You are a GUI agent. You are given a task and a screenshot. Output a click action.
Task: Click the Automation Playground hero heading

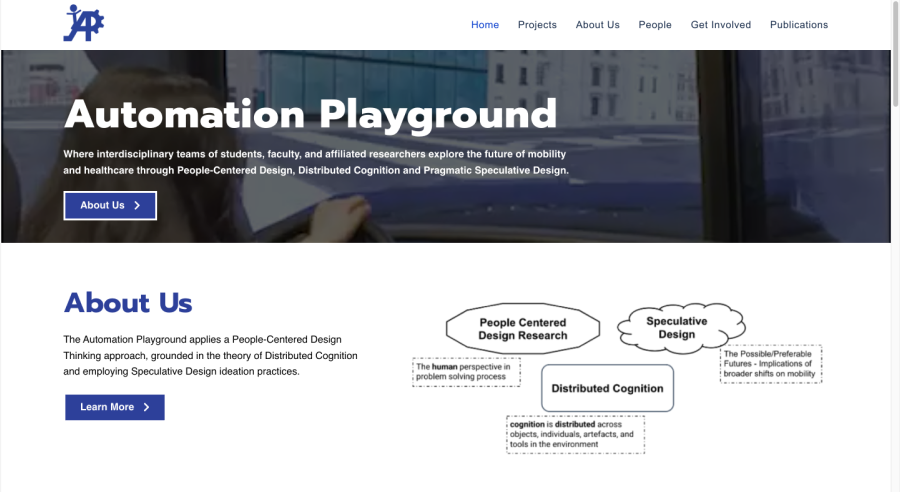pos(310,114)
